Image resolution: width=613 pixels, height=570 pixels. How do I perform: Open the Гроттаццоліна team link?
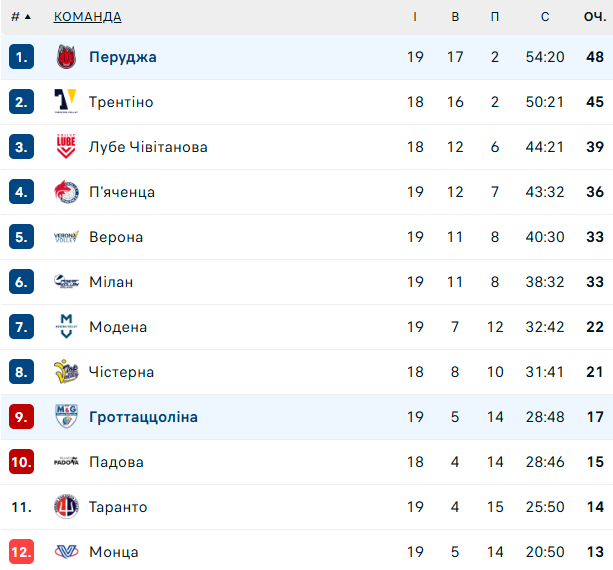coord(143,417)
